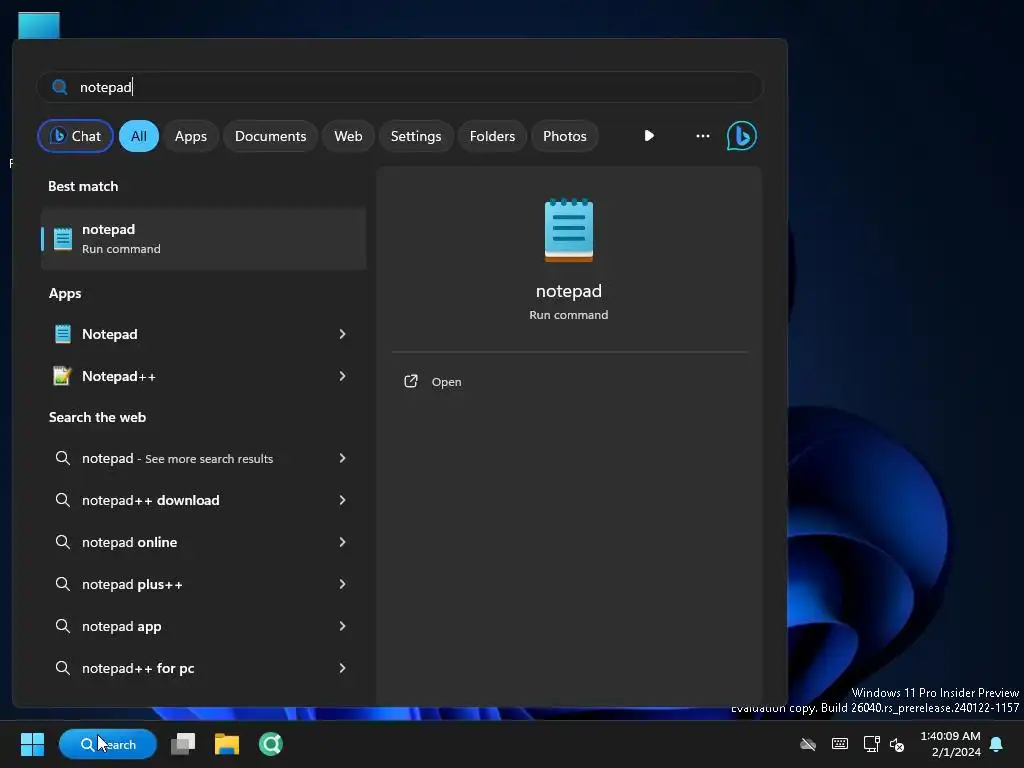The image size is (1024, 768).
Task: Expand 'notepad++ for pc' chevron
Action: coord(342,668)
